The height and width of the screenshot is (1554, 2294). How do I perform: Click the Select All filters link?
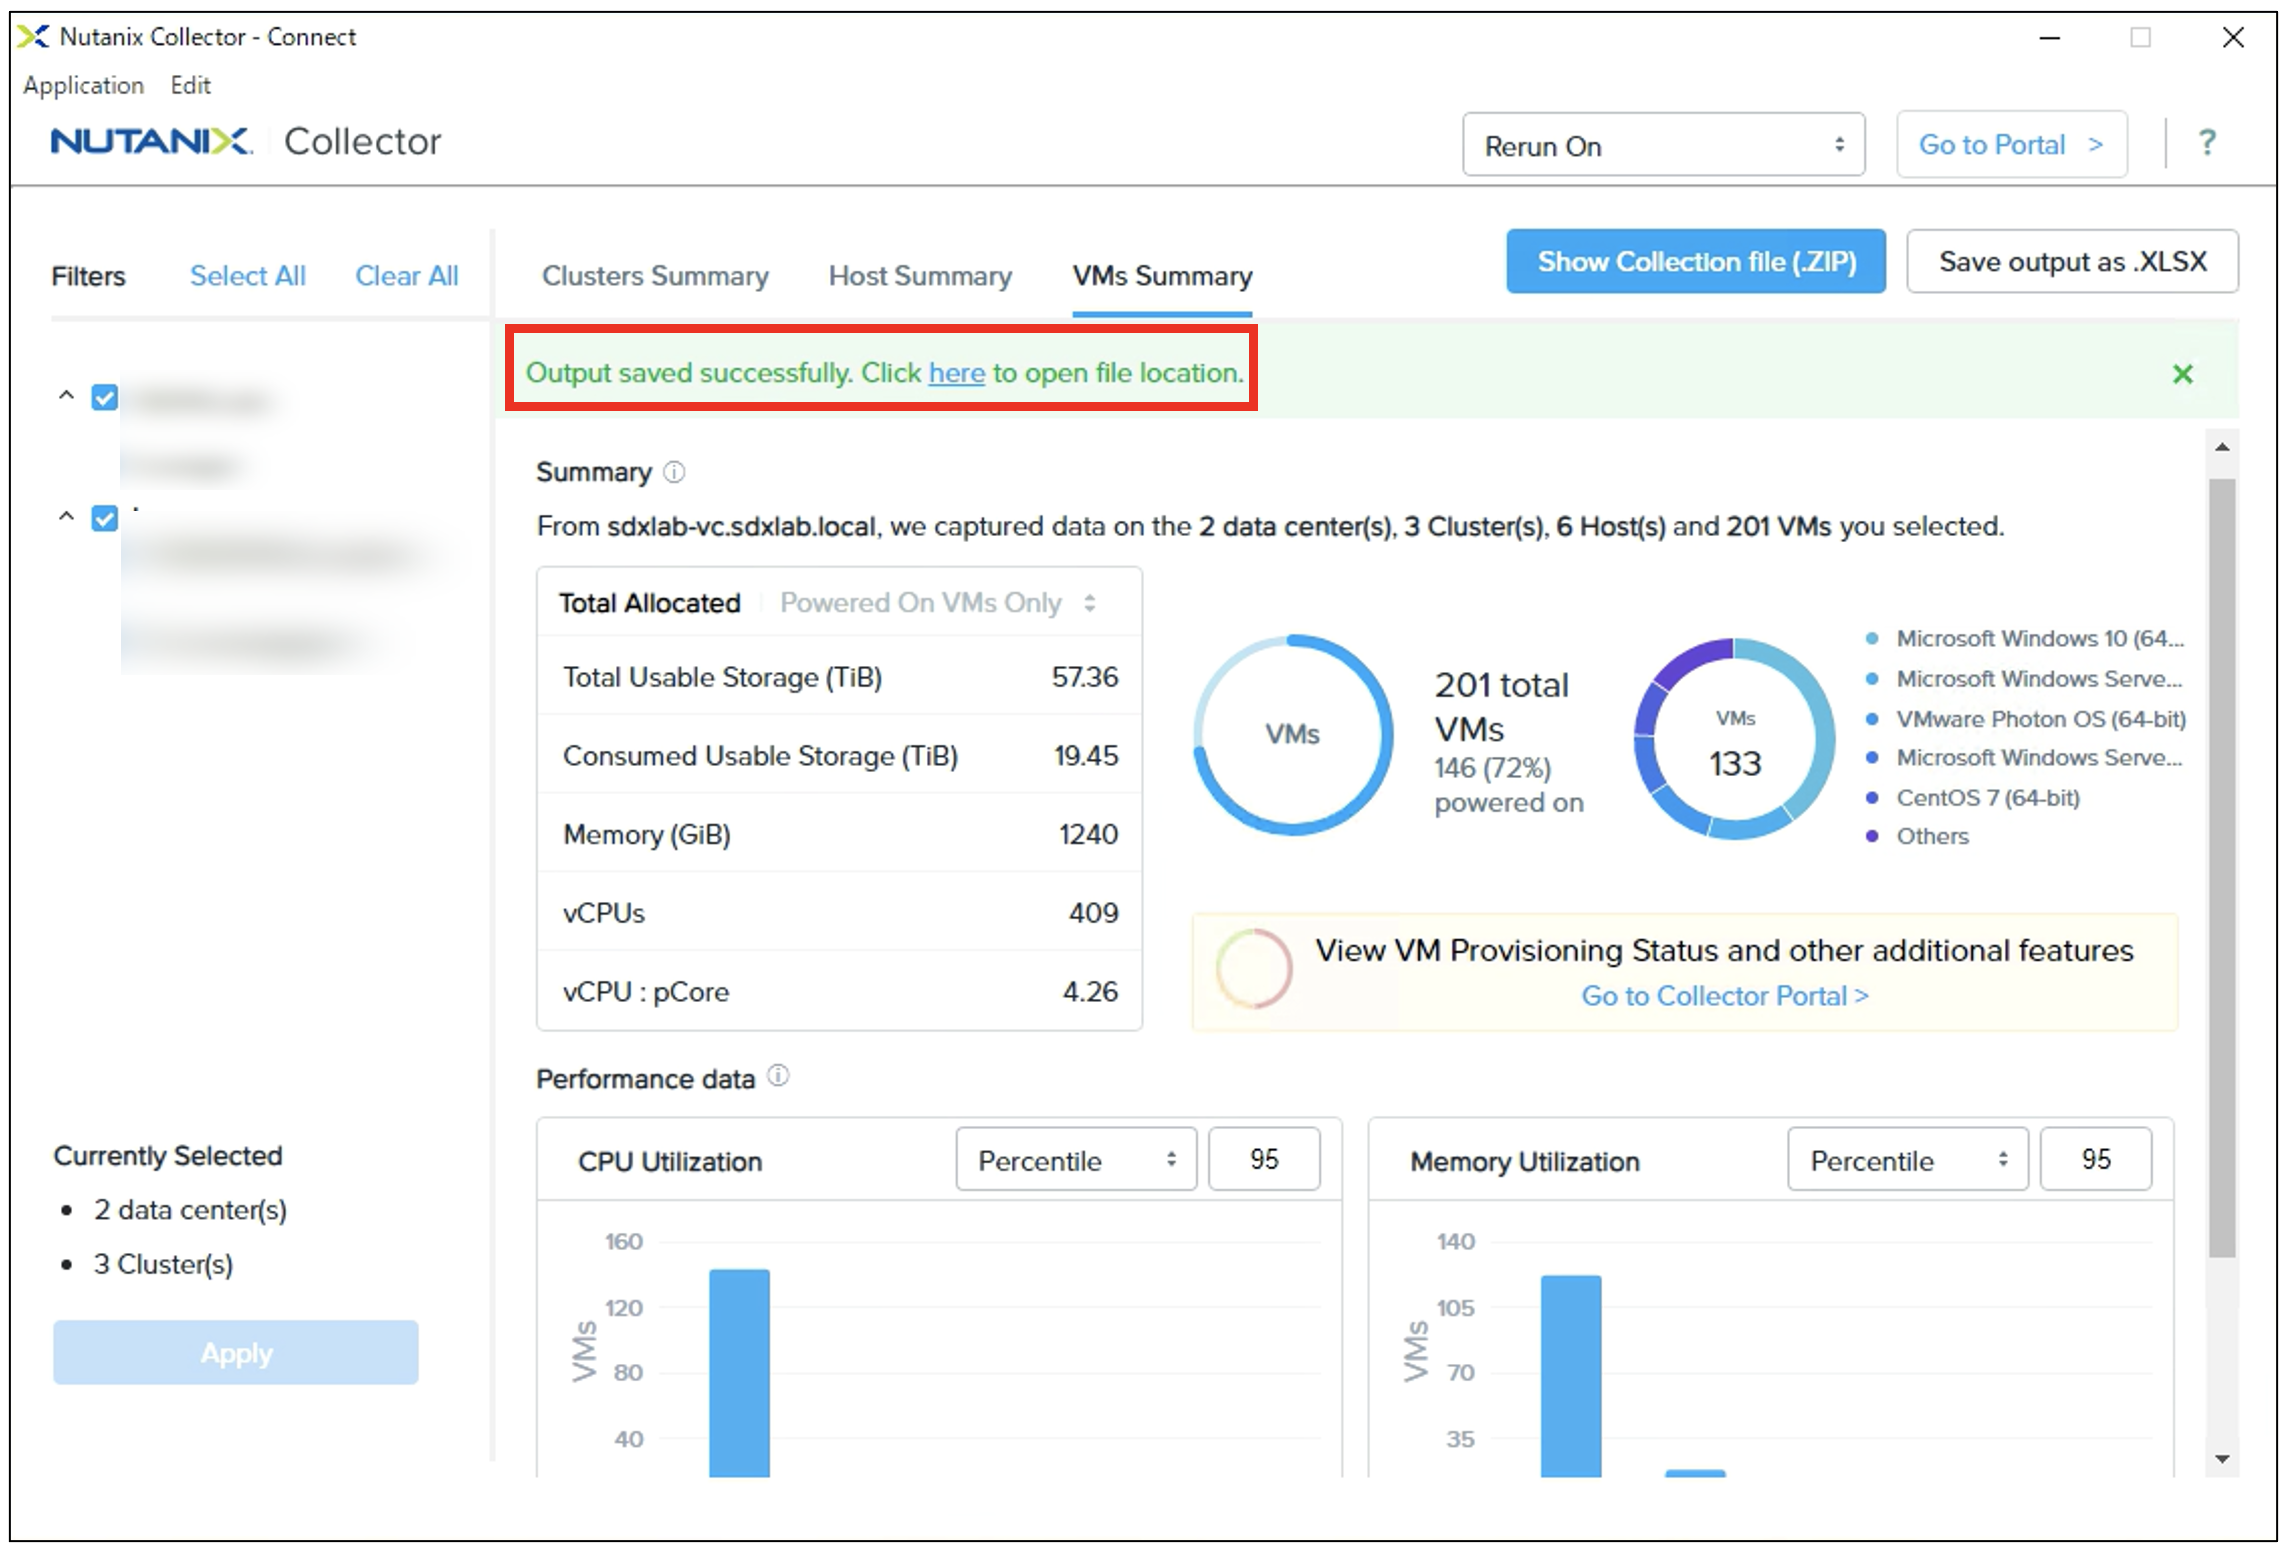coord(248,276)
